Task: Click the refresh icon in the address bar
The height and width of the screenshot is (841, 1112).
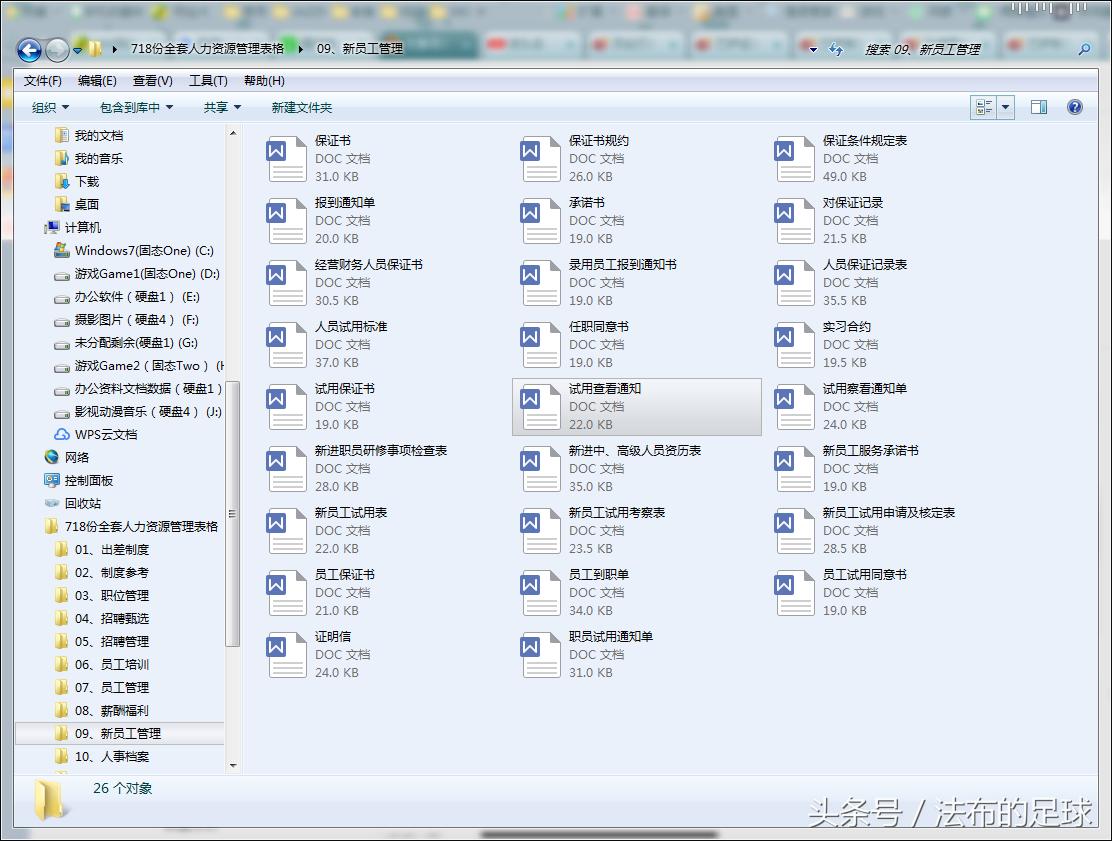Action: pyautogui.click(x=835, y=49)
